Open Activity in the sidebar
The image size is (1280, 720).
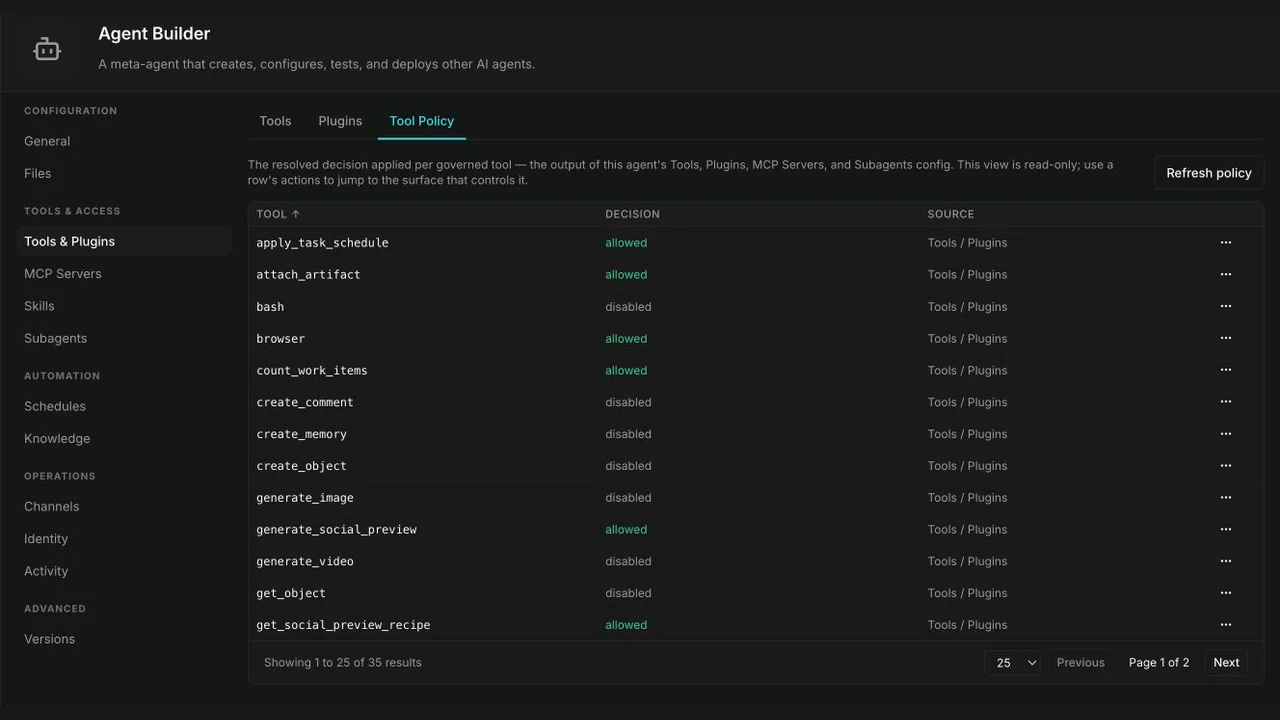(46, 571)
